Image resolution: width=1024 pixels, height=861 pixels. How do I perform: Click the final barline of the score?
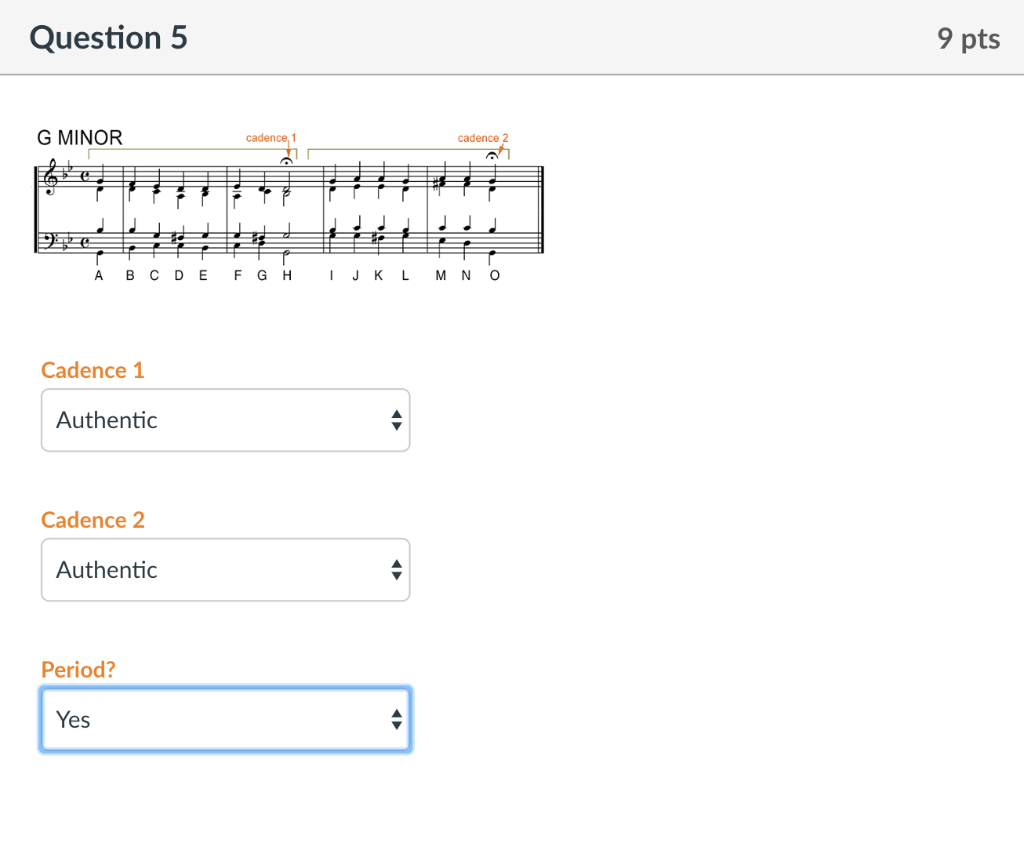[541, 203]
